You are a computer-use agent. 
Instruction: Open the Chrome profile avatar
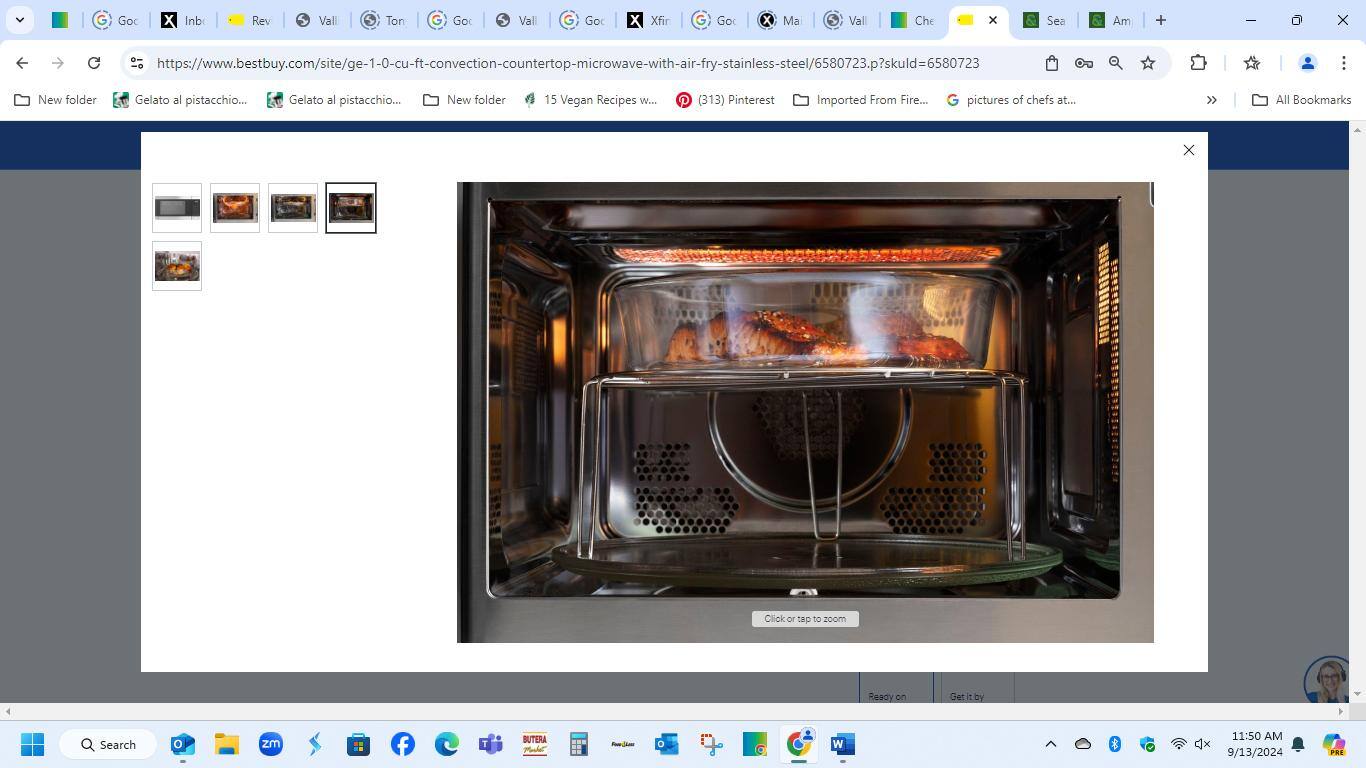[1306, 63]
